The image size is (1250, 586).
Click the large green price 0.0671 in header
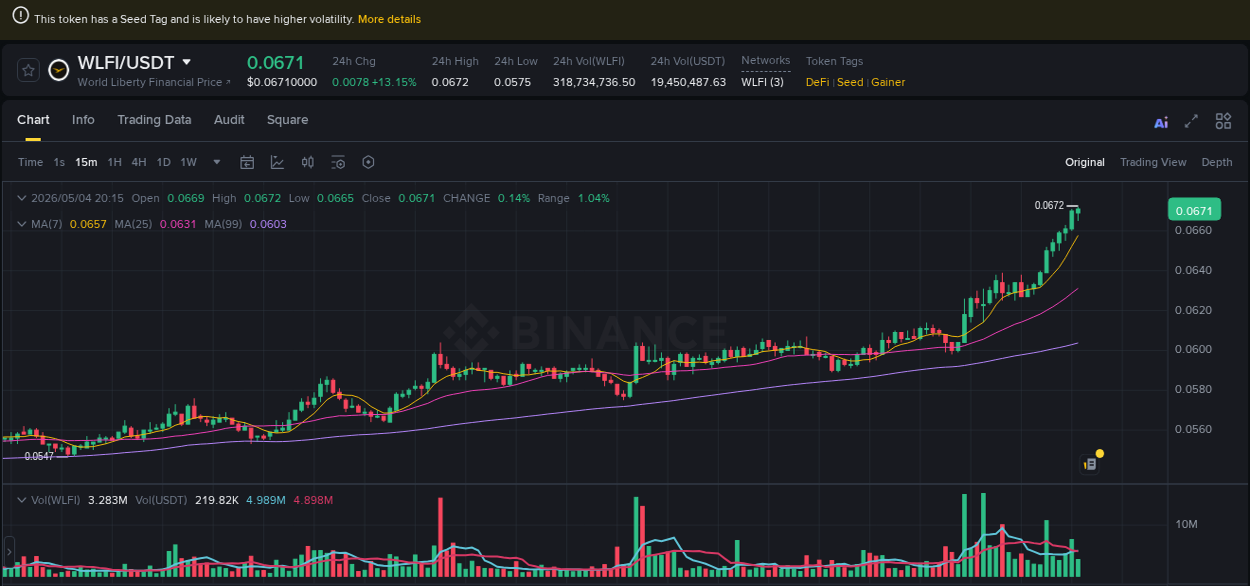click(276, 62)
